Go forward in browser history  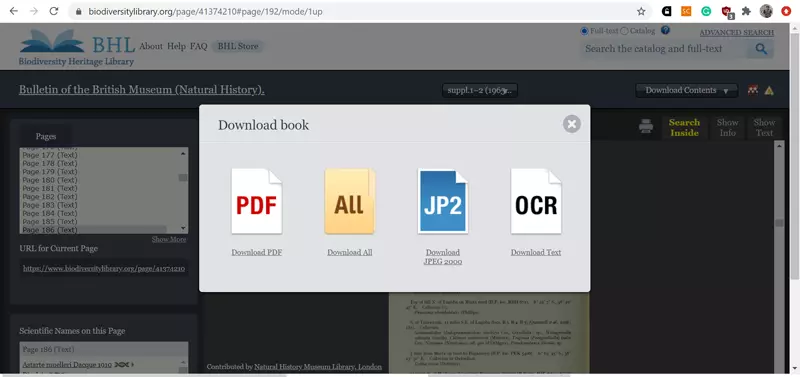34,11
